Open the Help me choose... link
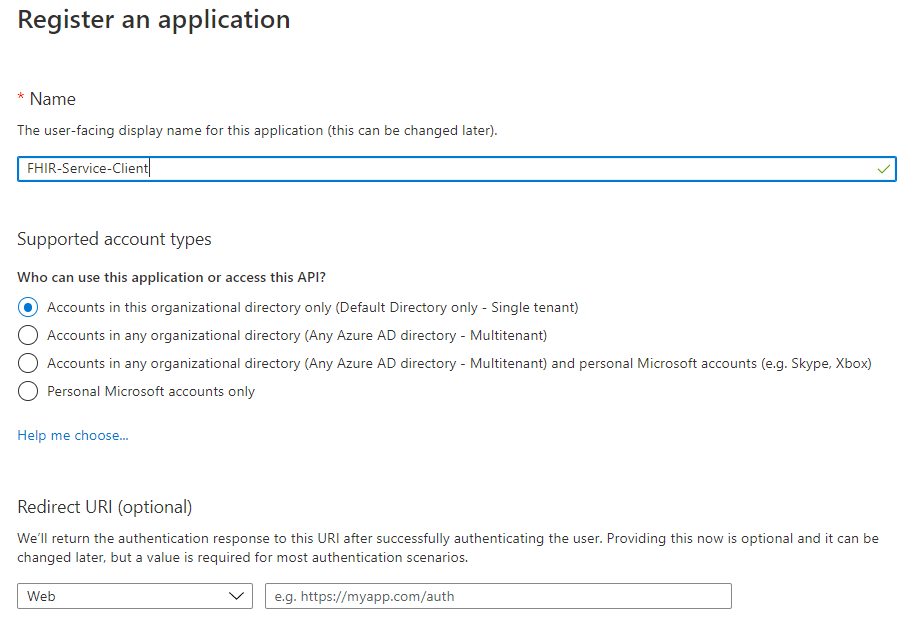 tap(73, 435)
